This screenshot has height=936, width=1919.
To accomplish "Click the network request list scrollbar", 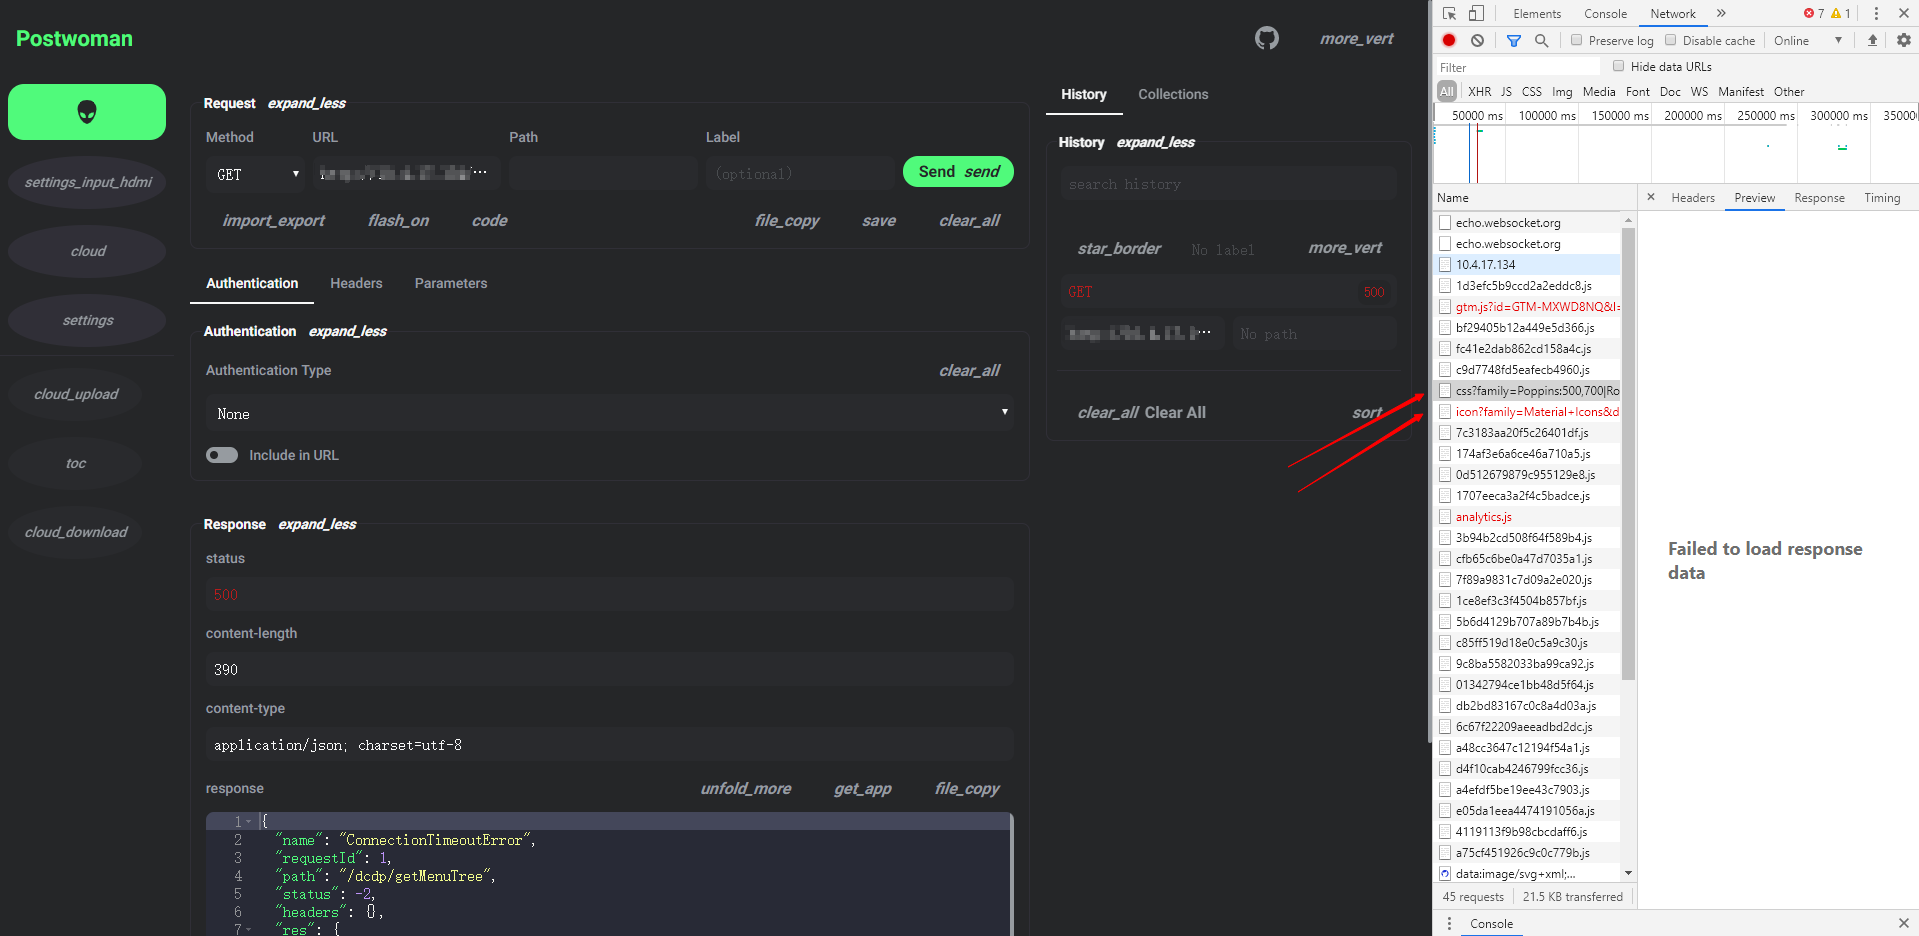I will click(x=1628, y=453).
